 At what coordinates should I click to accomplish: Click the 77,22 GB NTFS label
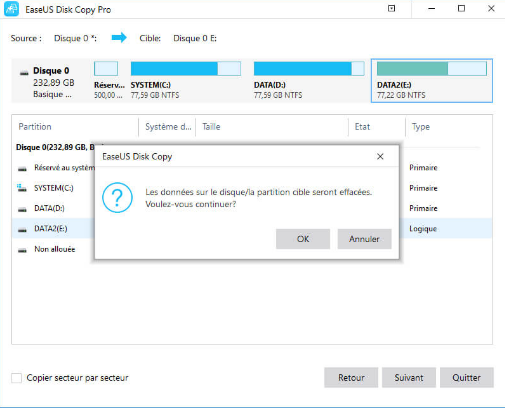[401, 95]
